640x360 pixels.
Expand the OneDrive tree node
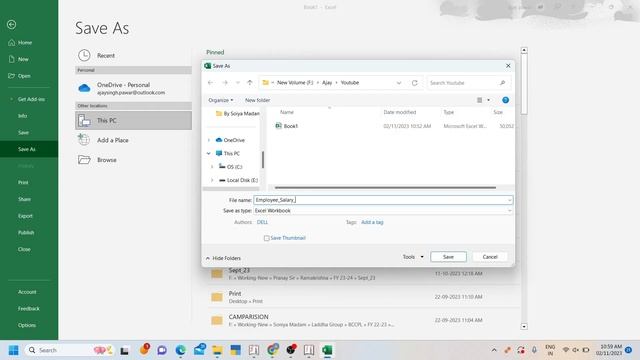tap(209, 140)
